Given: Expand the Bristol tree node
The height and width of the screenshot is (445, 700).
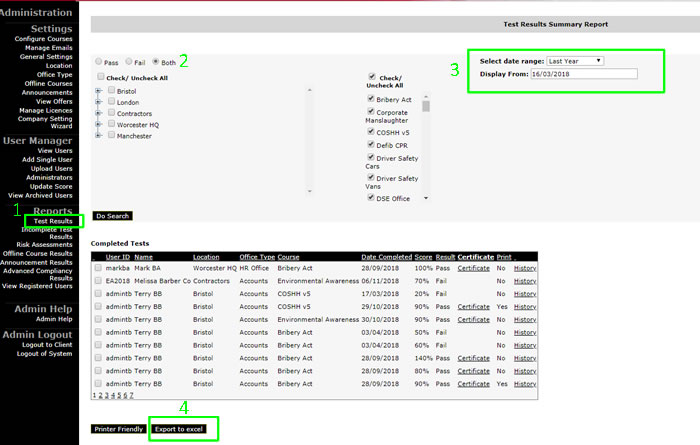Looking at the screenshot, I should click(x=98, y=91).
